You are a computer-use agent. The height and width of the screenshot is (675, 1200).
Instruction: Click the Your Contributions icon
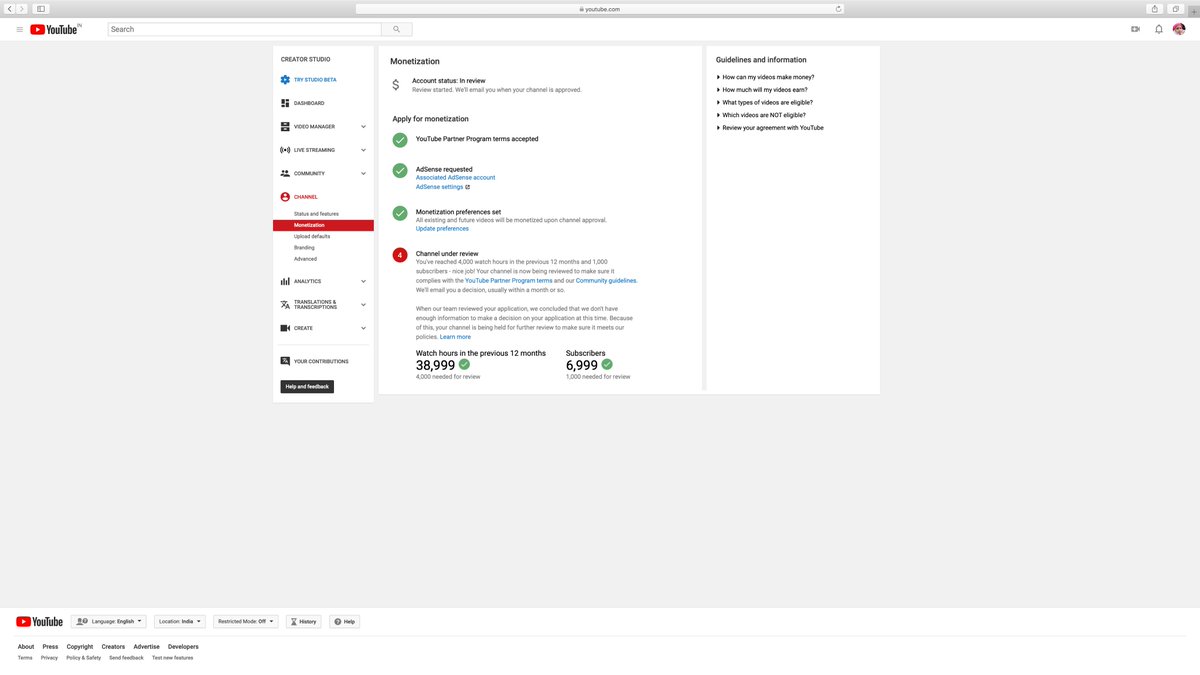[x=285, y=361]
